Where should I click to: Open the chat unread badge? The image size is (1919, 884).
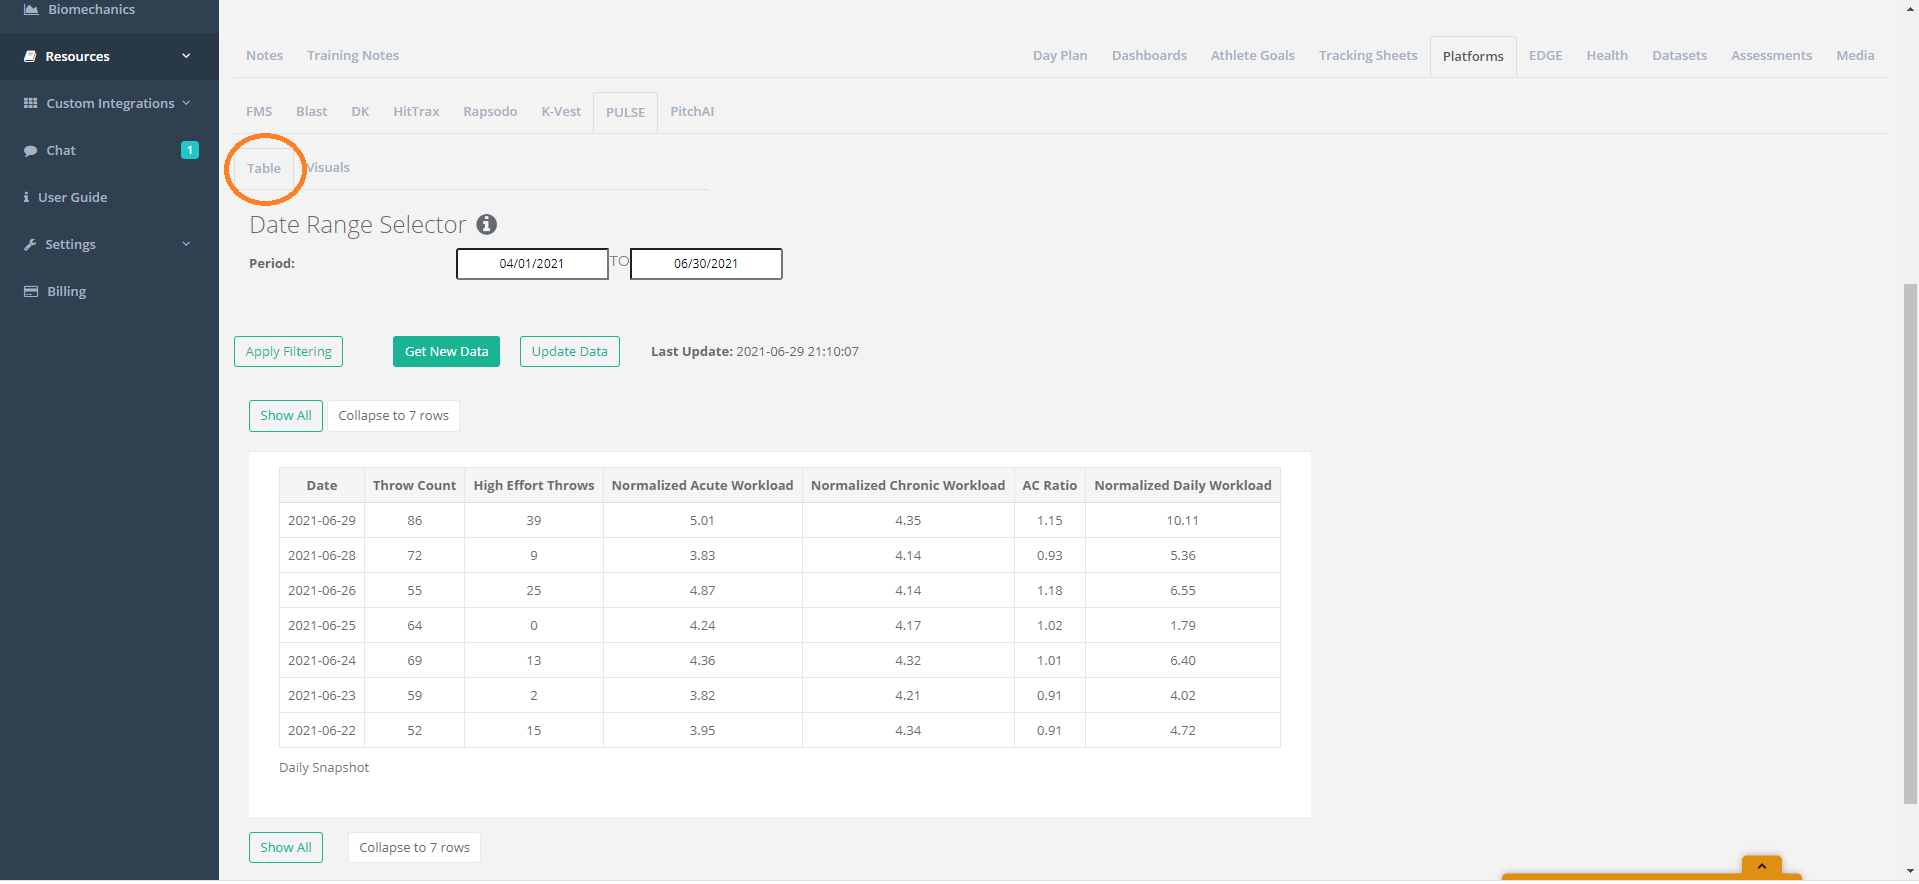click(x=189, y=150)
